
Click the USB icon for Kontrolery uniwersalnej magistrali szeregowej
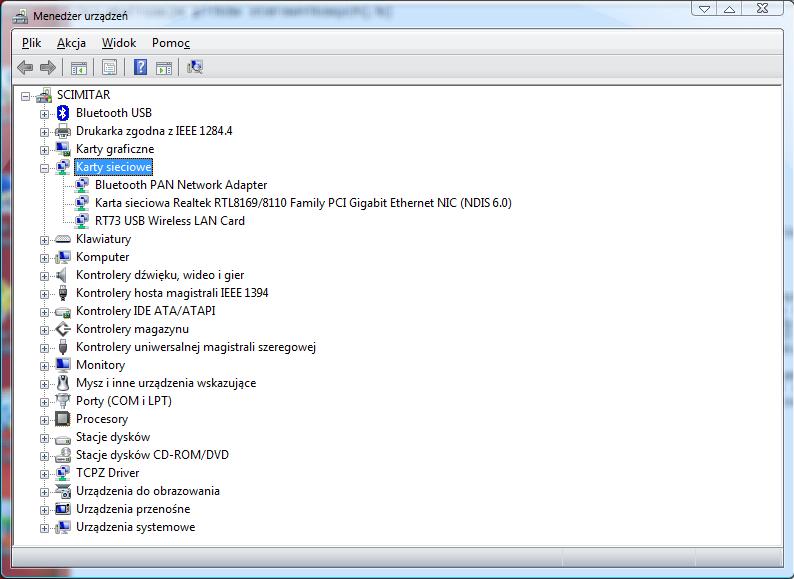pos(63,348)
